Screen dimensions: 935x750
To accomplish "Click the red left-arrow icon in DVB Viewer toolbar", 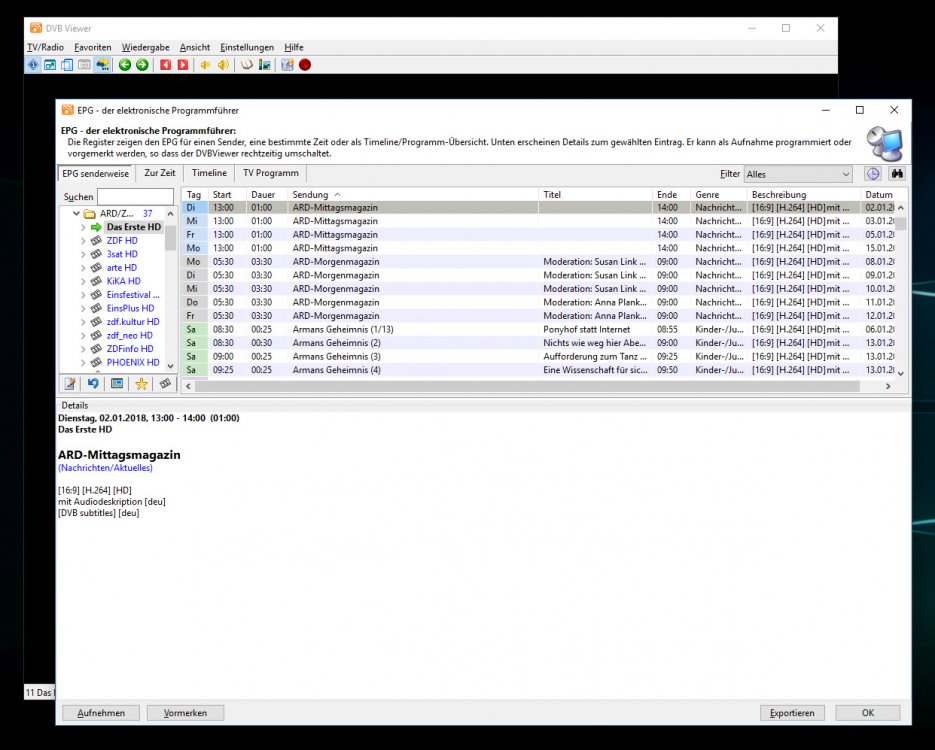I will (x=165, y=65).
